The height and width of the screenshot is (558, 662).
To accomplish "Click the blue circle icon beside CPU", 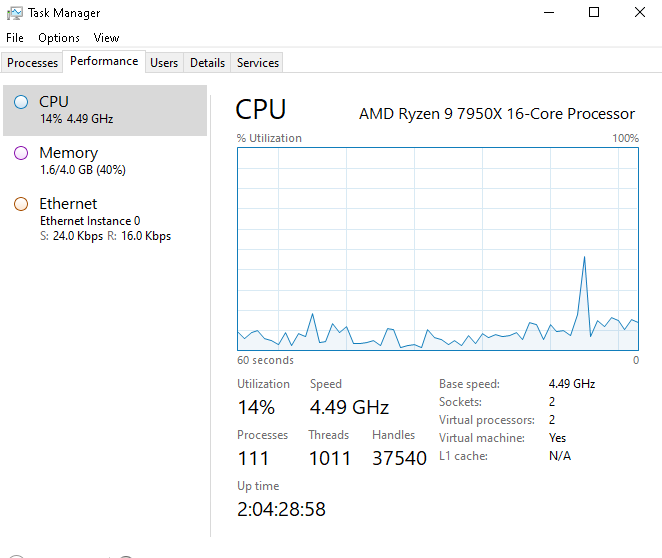I will pyautogui.click(x=21, y=101).
